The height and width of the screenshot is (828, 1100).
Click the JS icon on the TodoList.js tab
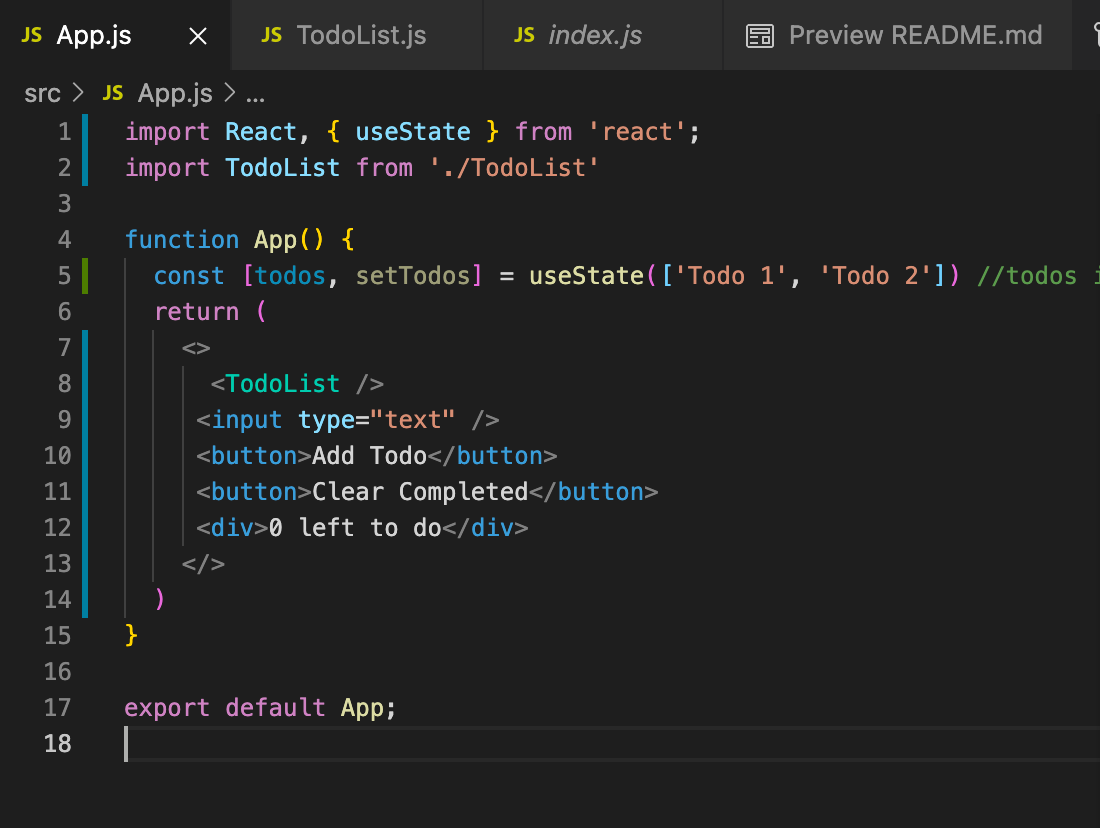[271, 35]
